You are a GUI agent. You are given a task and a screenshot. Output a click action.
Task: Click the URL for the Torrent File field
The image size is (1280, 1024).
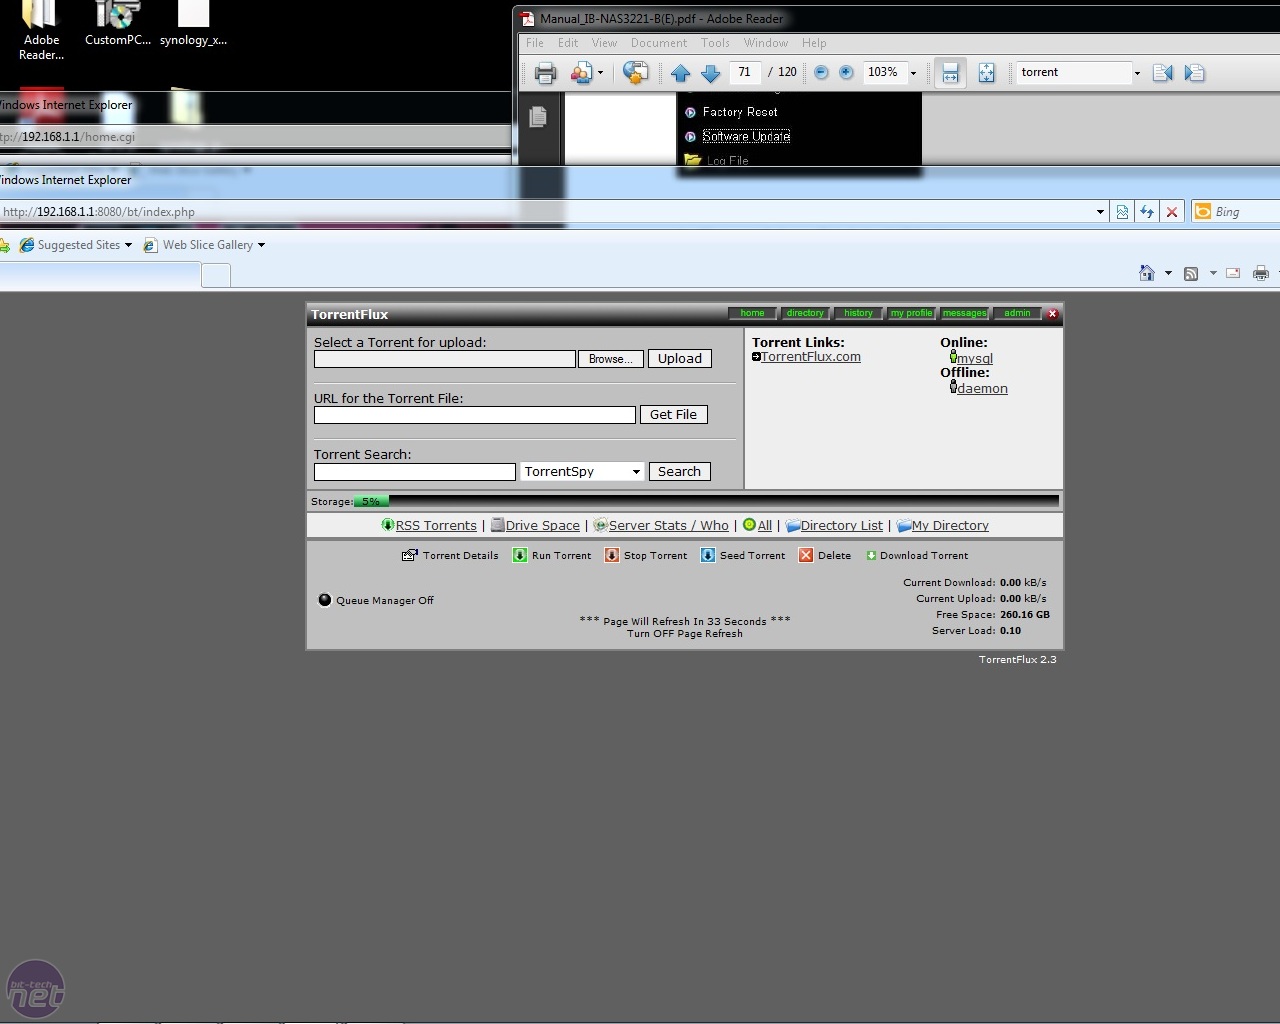point(475,415)
